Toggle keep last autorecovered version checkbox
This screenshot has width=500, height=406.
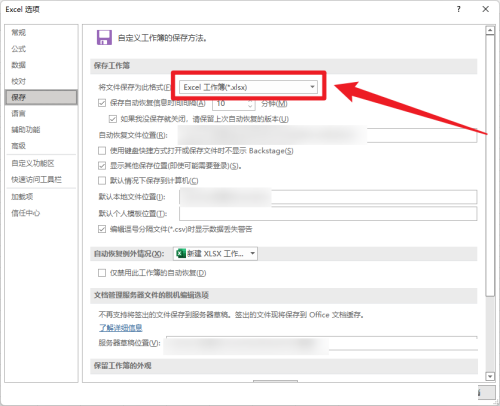click(x=113, y=119)
